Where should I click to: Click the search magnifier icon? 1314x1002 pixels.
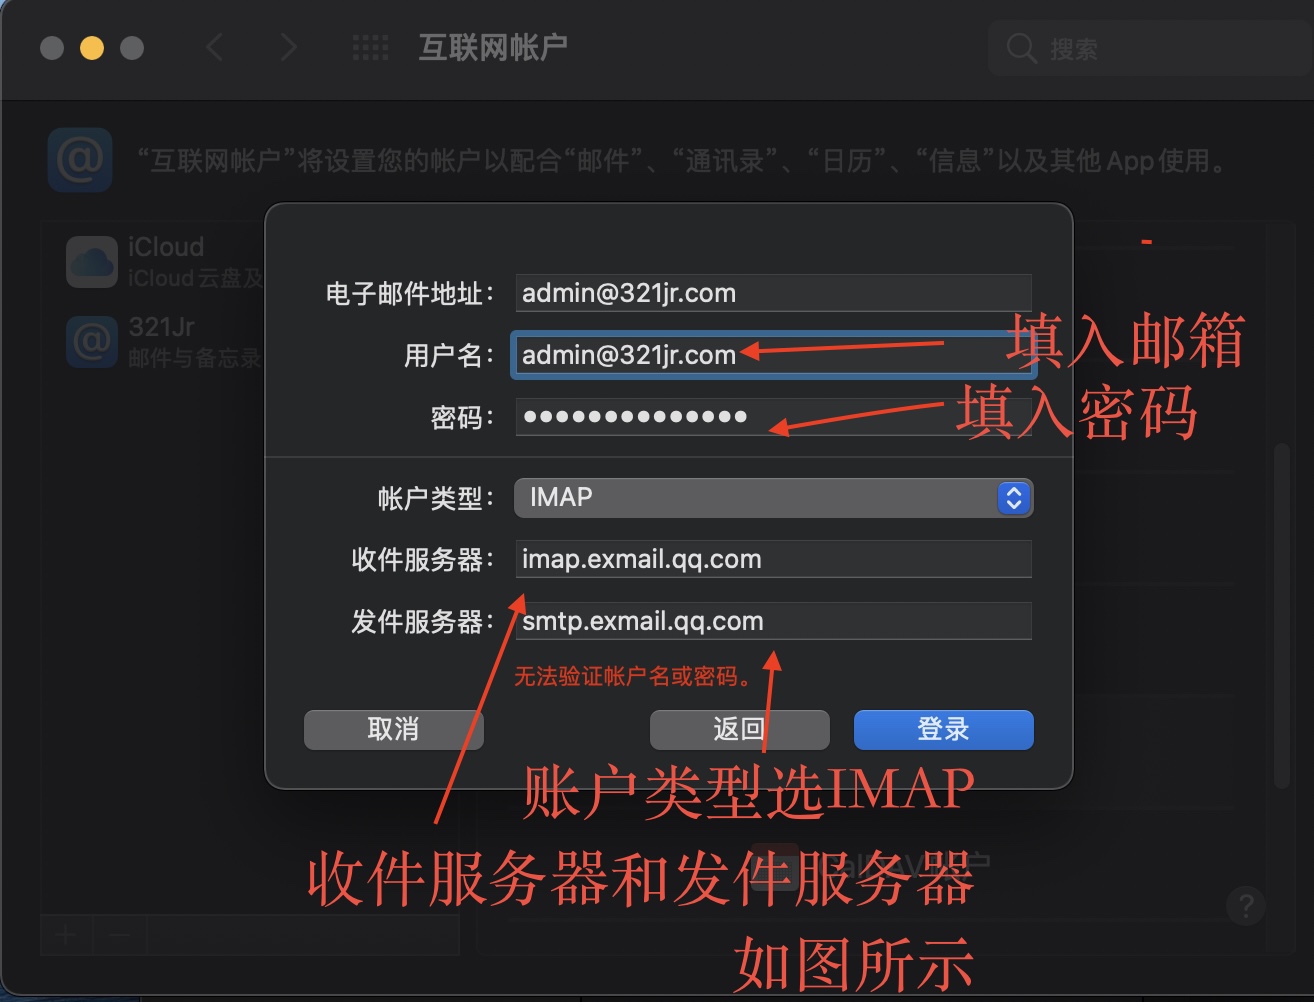click(1021, 48)
